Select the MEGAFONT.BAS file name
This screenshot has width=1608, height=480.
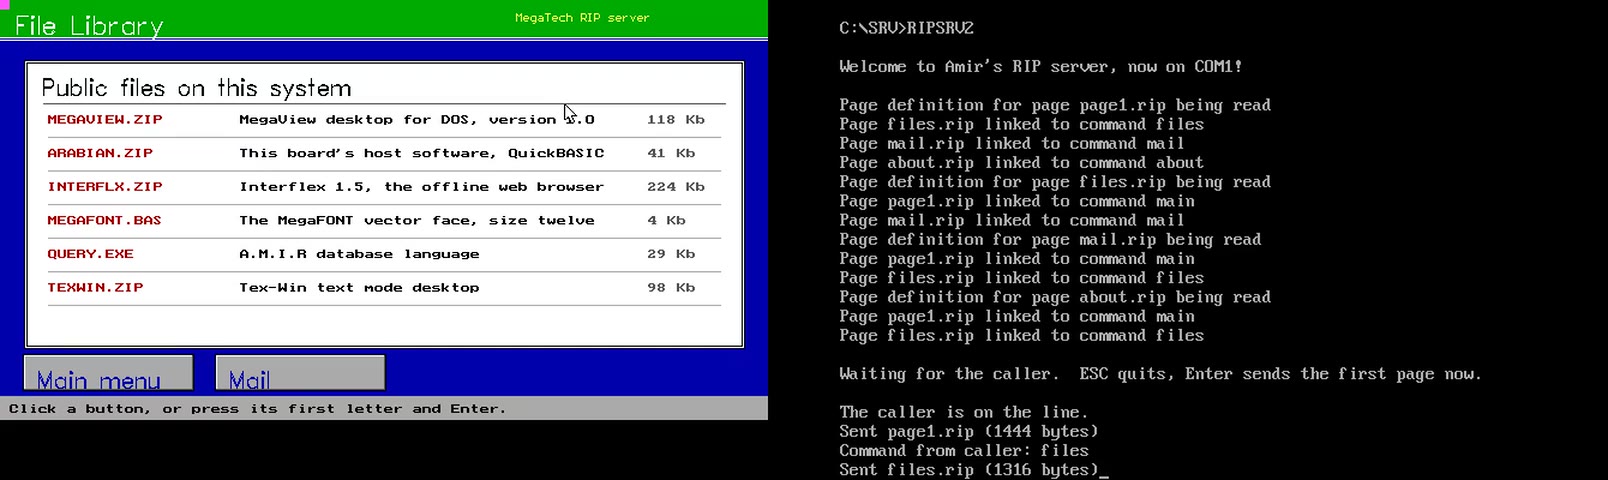(104, 220)
